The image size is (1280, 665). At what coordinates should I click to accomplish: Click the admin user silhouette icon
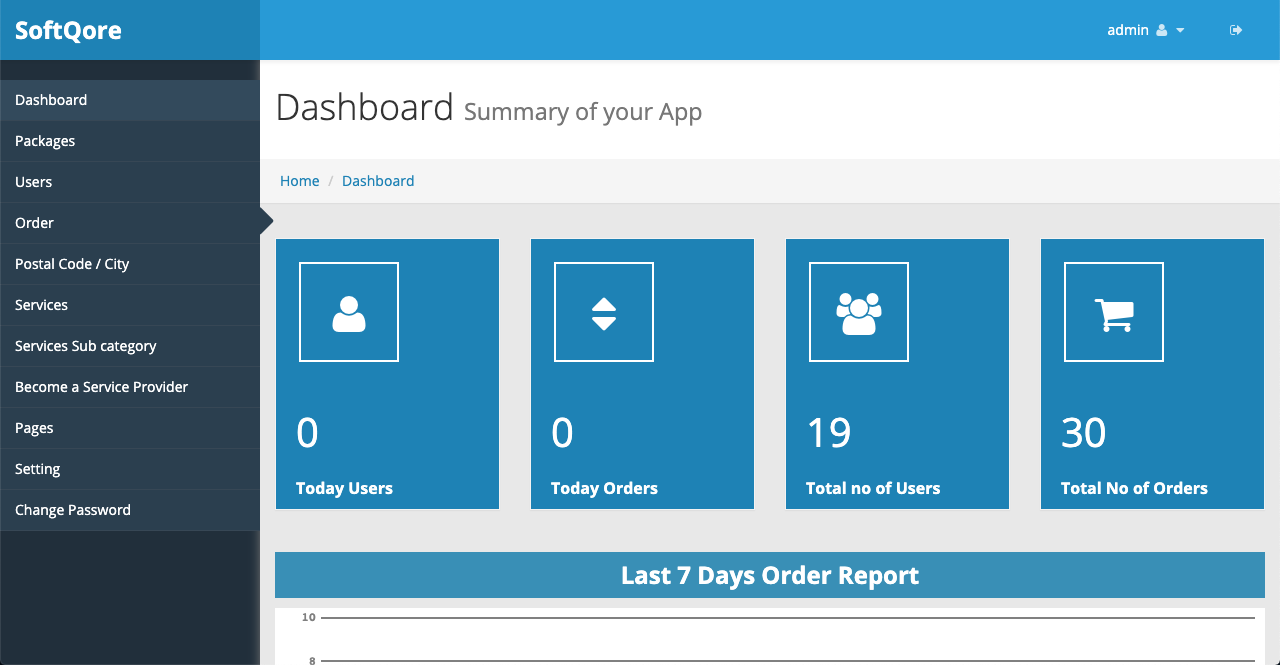click(x=1161, y=30)
